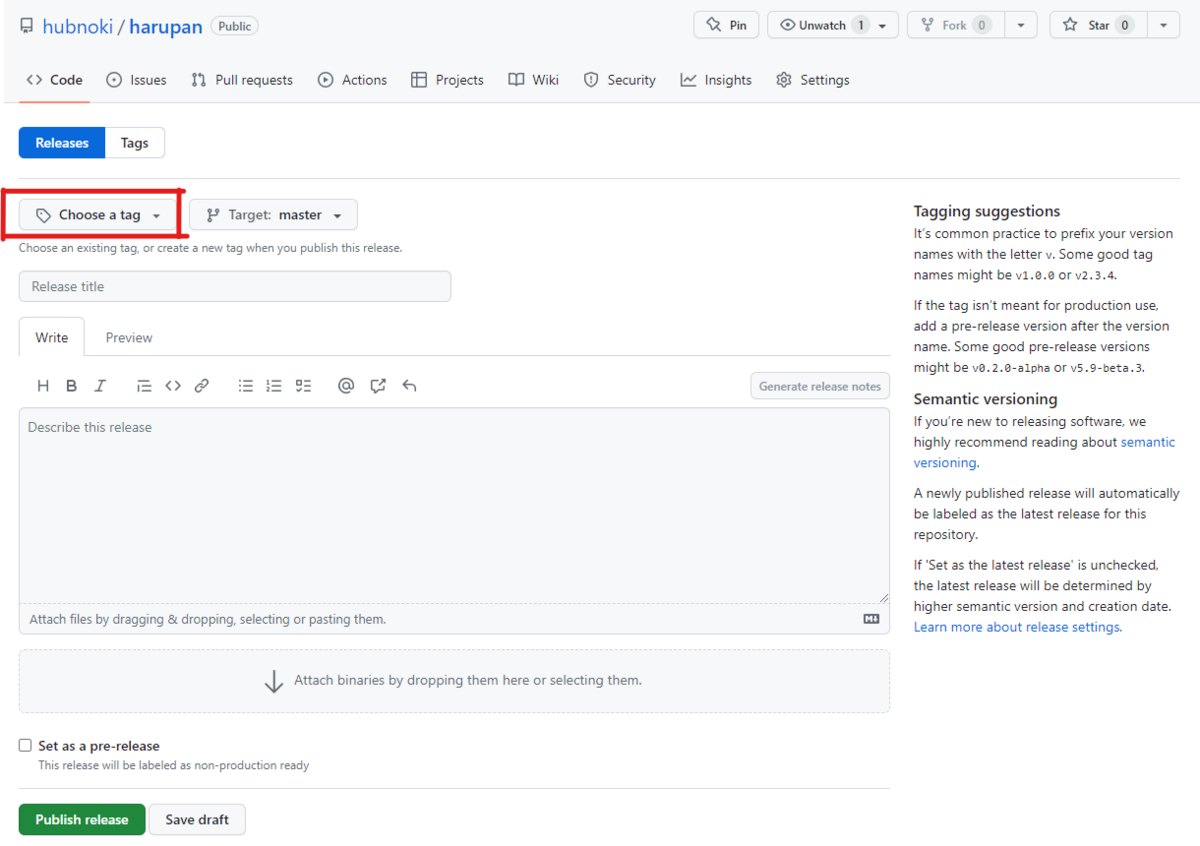Insert an unordered list in the description
The image size is (1200, 846).
point(245,385)
